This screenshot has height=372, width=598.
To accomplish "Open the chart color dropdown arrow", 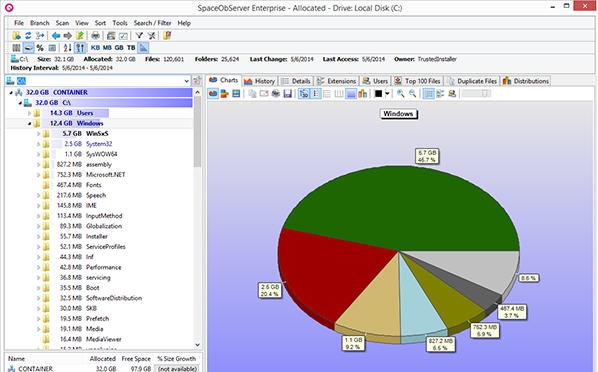I will [x=387, y=93].
